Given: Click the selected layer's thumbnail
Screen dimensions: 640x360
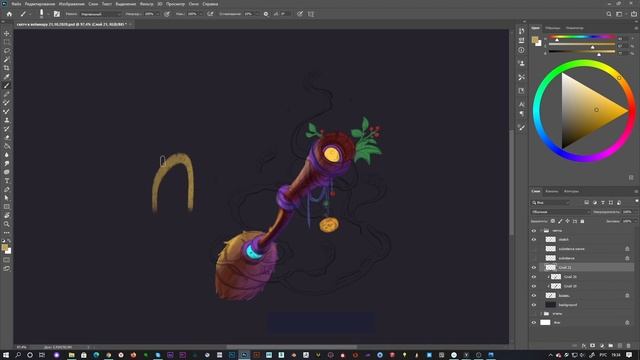Looking at the screenshot, I should [x=551, y=267].
